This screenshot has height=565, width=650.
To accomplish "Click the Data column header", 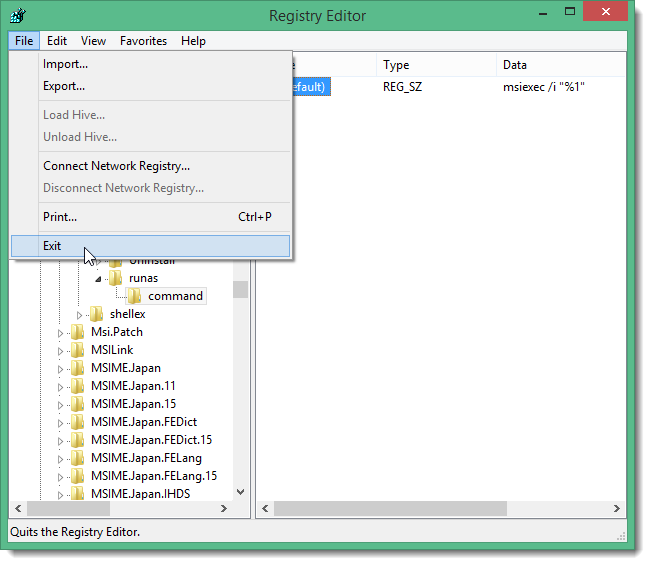I will pos(560,65).
